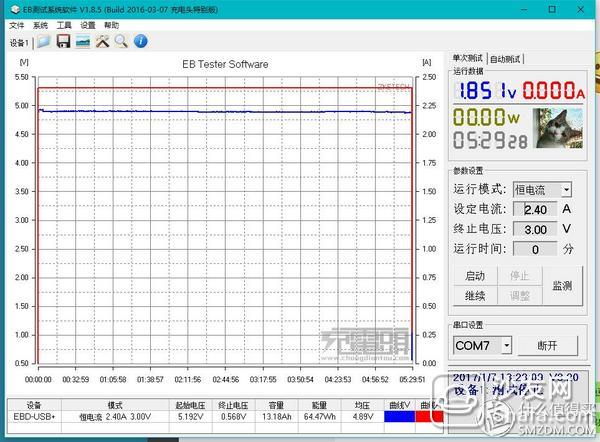Select the 恒电流 2.40A 3.00V mode cell

point(115,416)
